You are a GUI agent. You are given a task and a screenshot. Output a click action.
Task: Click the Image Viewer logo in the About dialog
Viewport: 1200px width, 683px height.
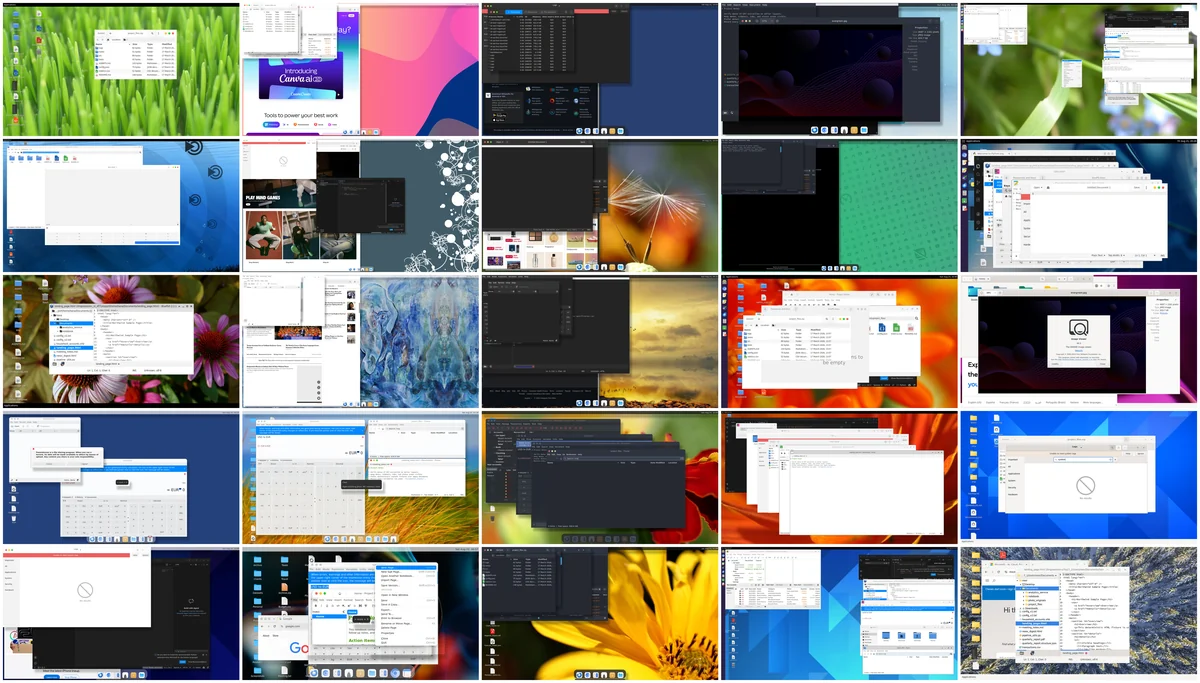click(1078, 328)
